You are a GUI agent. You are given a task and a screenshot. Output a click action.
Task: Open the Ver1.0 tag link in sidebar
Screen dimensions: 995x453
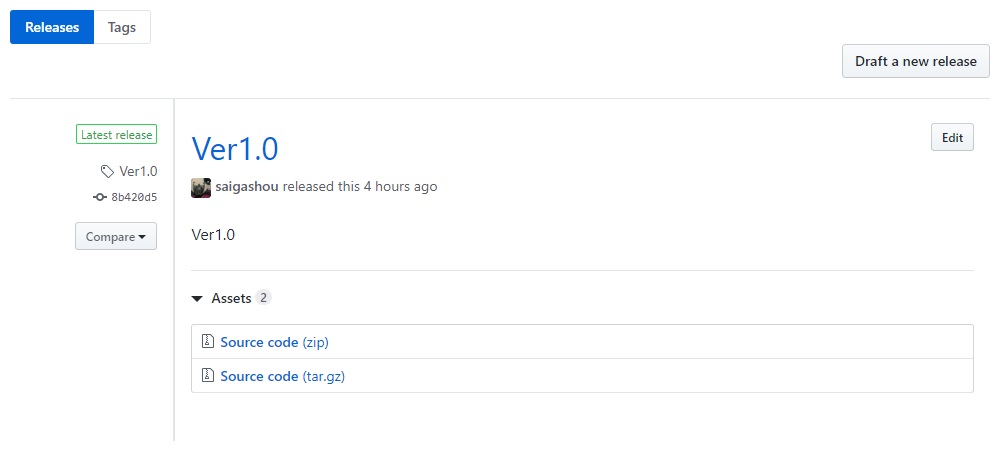(x=138, y=172)
